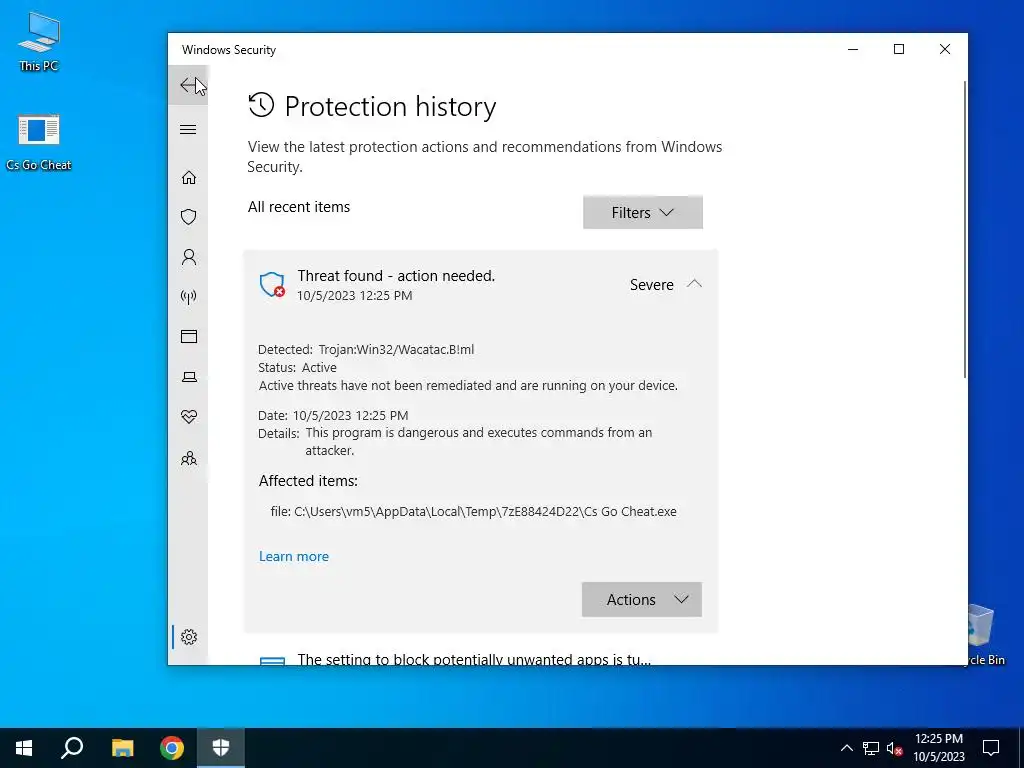Open network status tray icon

[871, 748]
